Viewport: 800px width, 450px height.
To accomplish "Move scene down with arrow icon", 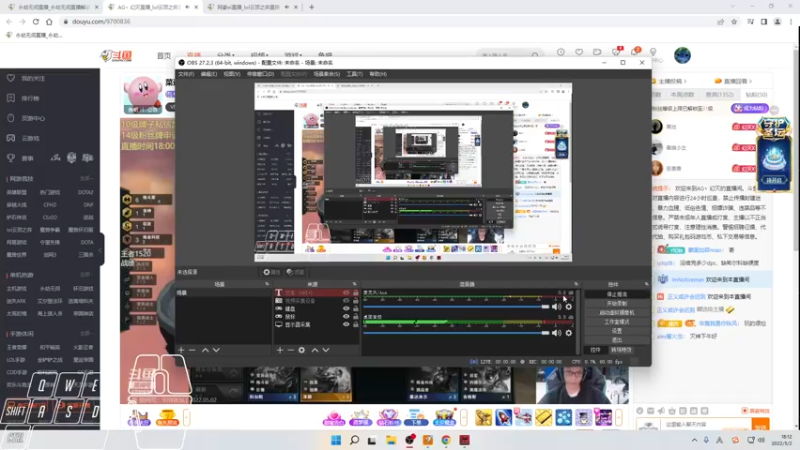I will click(x=216, y=350).
